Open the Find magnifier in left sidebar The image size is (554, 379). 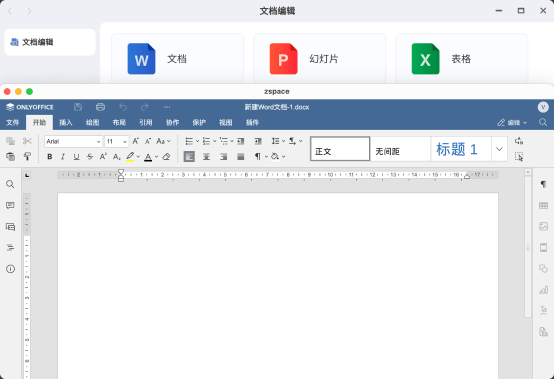click(10, 184)
